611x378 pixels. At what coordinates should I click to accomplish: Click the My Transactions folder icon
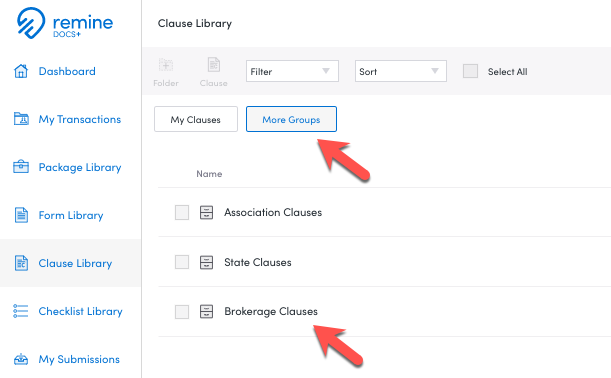21,119
